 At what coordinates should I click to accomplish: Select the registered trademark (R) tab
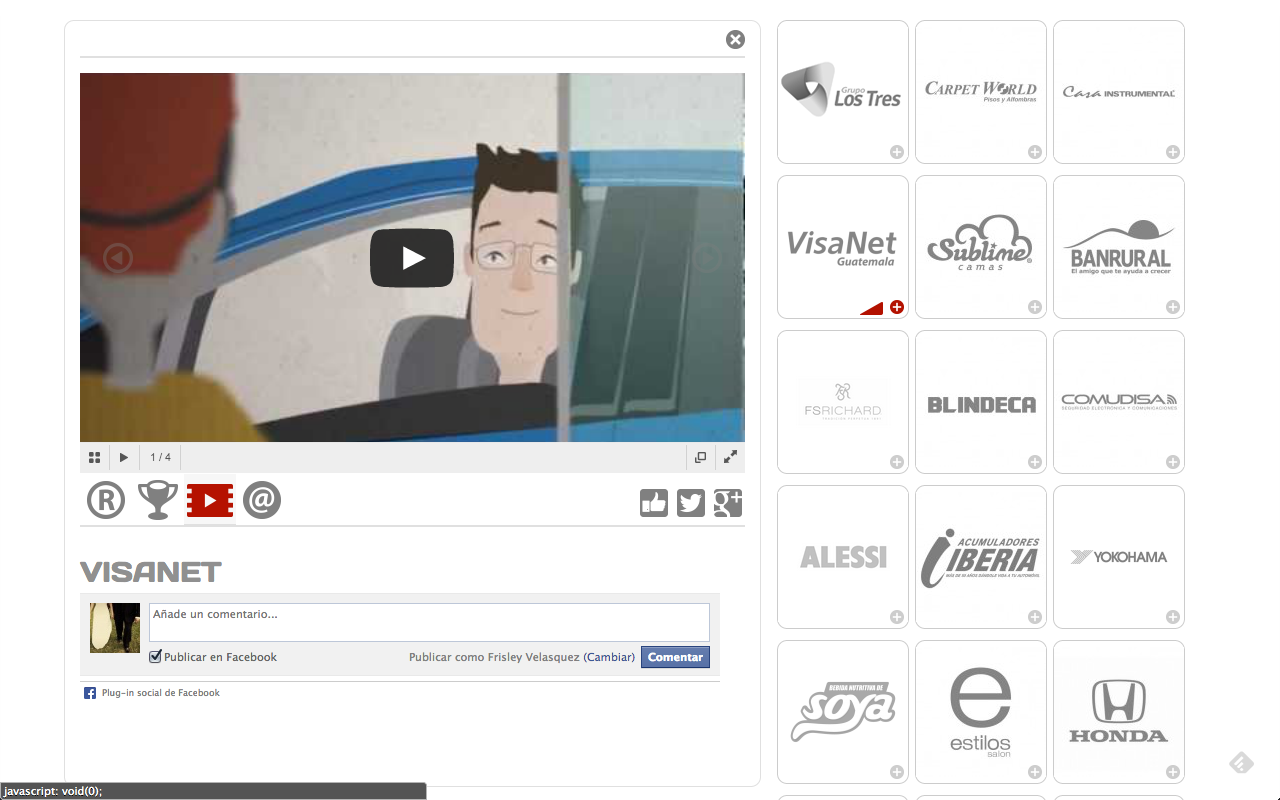click(x=106, y=500)
